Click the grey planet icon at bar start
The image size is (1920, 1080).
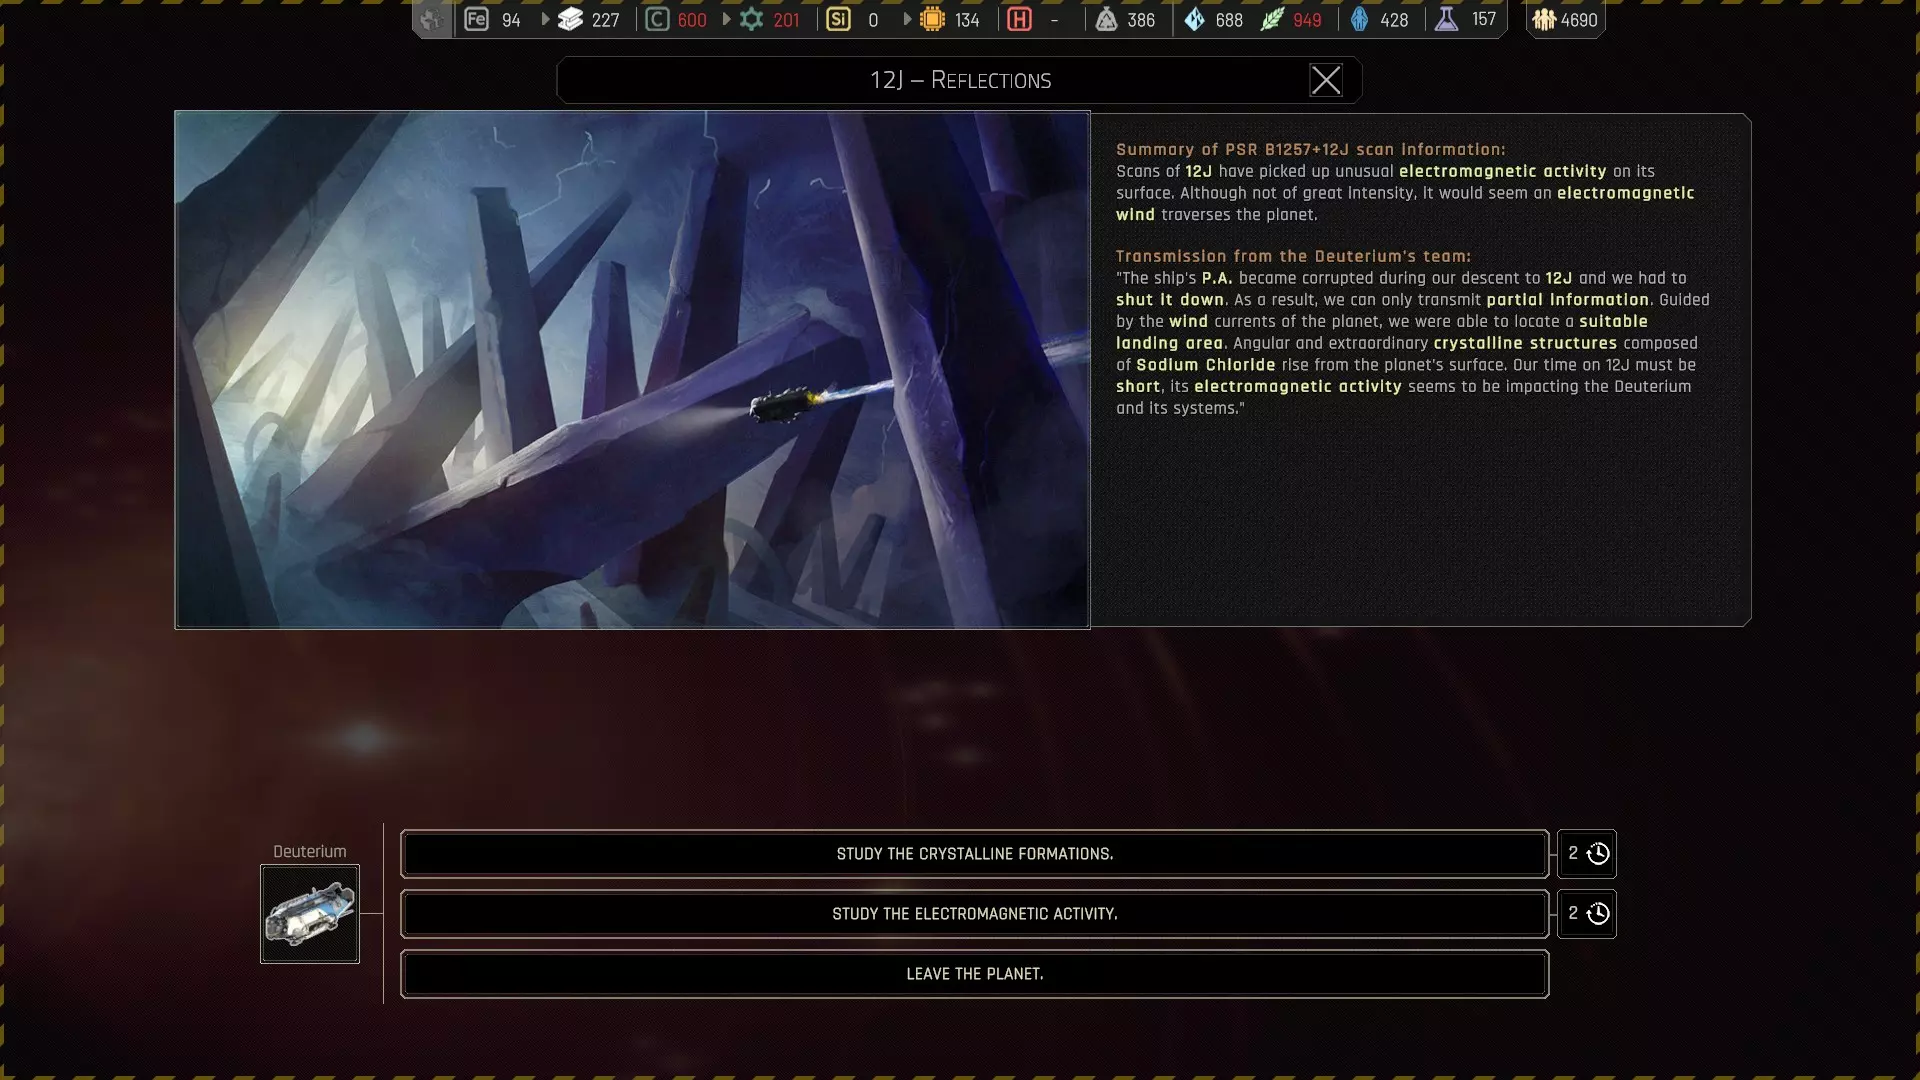431,19
